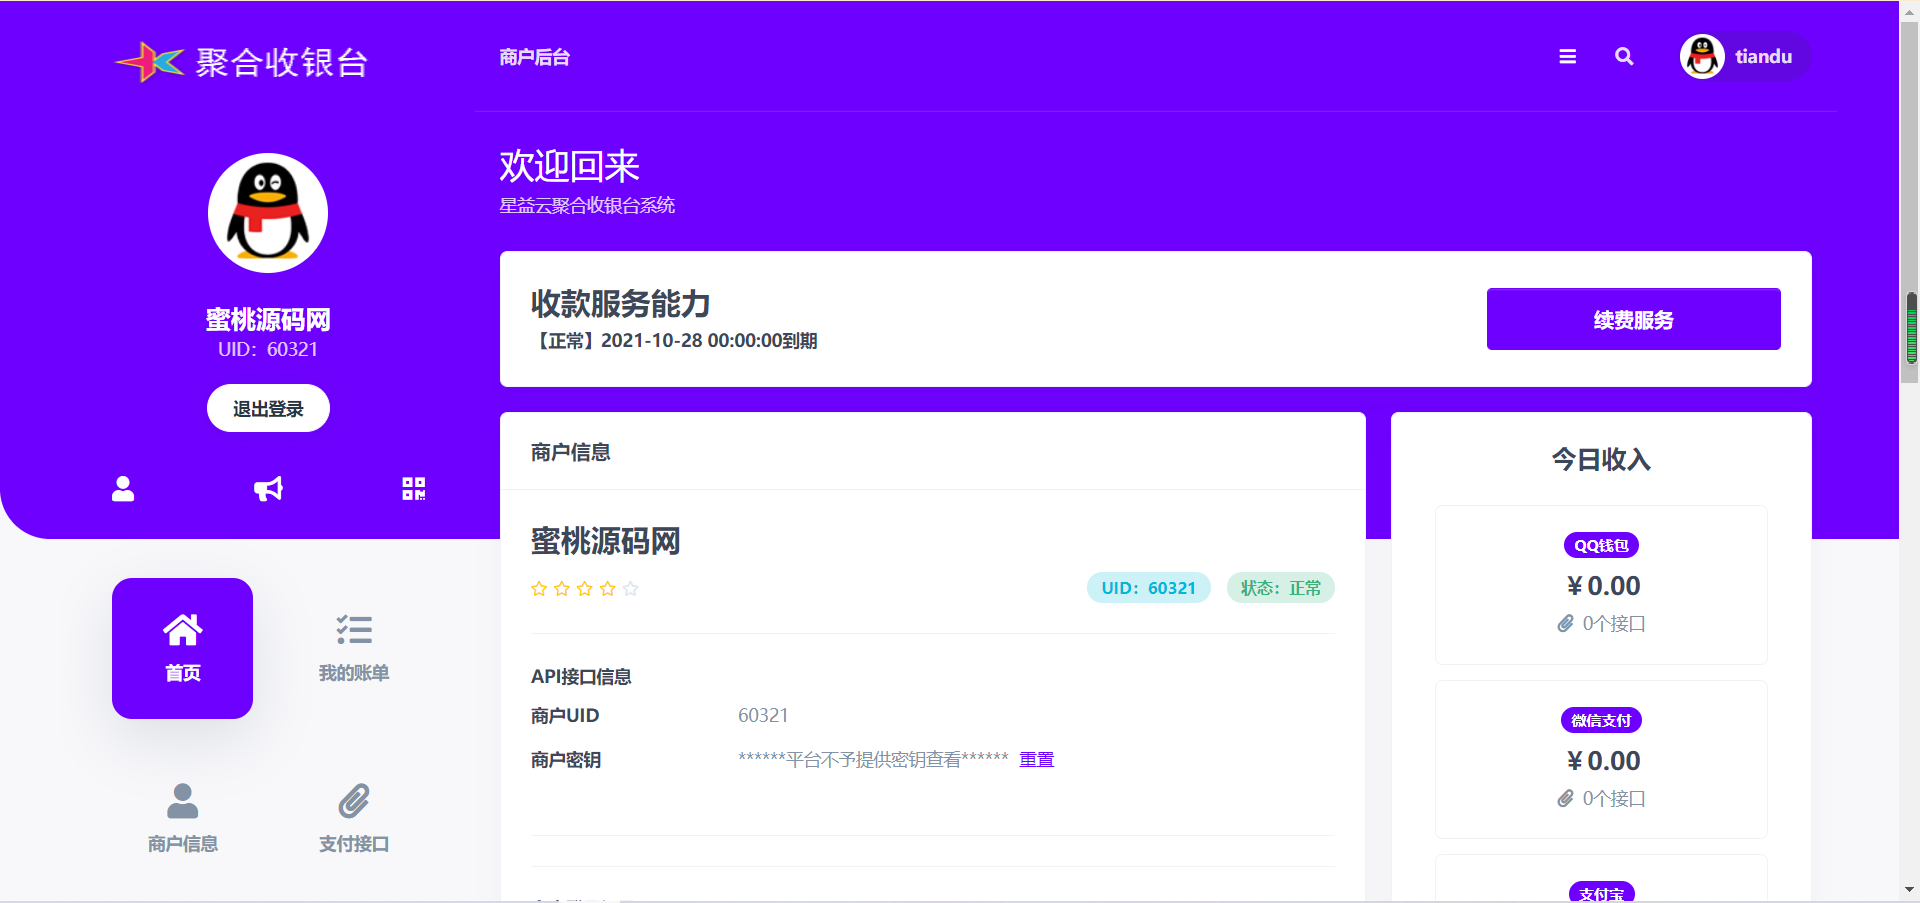Click the green page scrollbar on the right
Screen dimensions: 1920x903
click(x=1910, y=330)
